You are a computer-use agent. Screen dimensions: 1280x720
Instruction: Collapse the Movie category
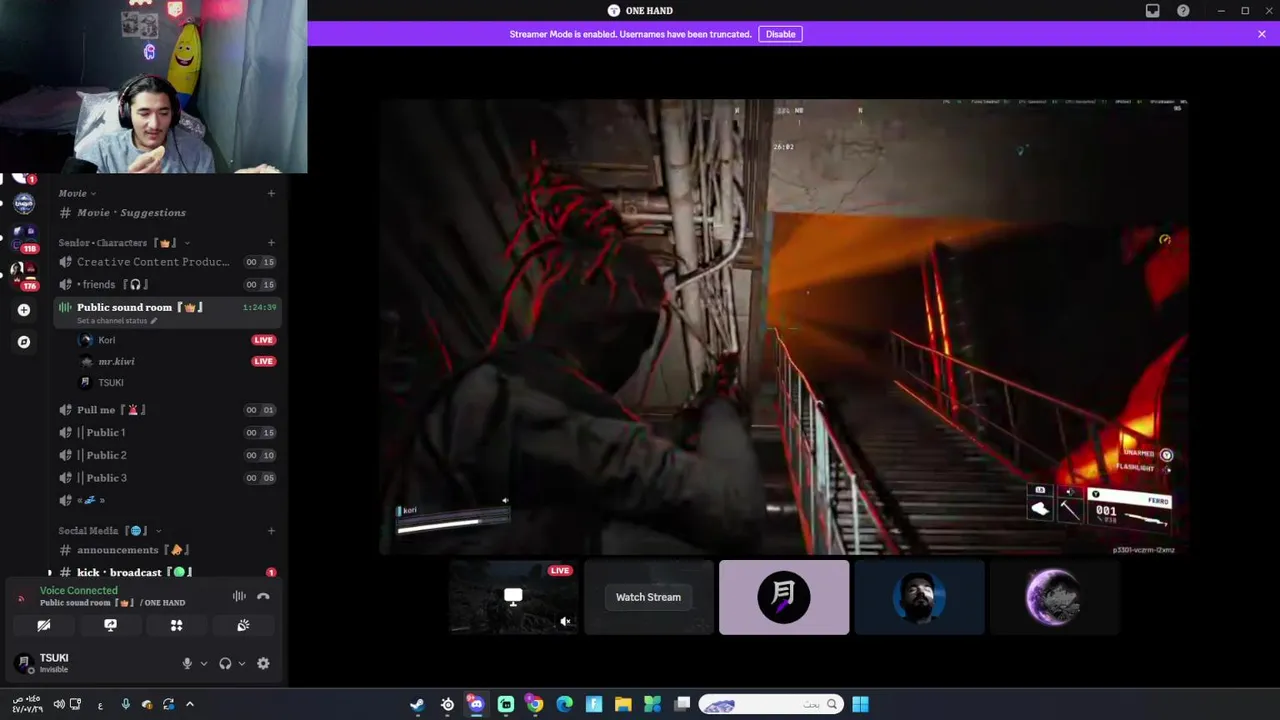(x=77, y=193)
